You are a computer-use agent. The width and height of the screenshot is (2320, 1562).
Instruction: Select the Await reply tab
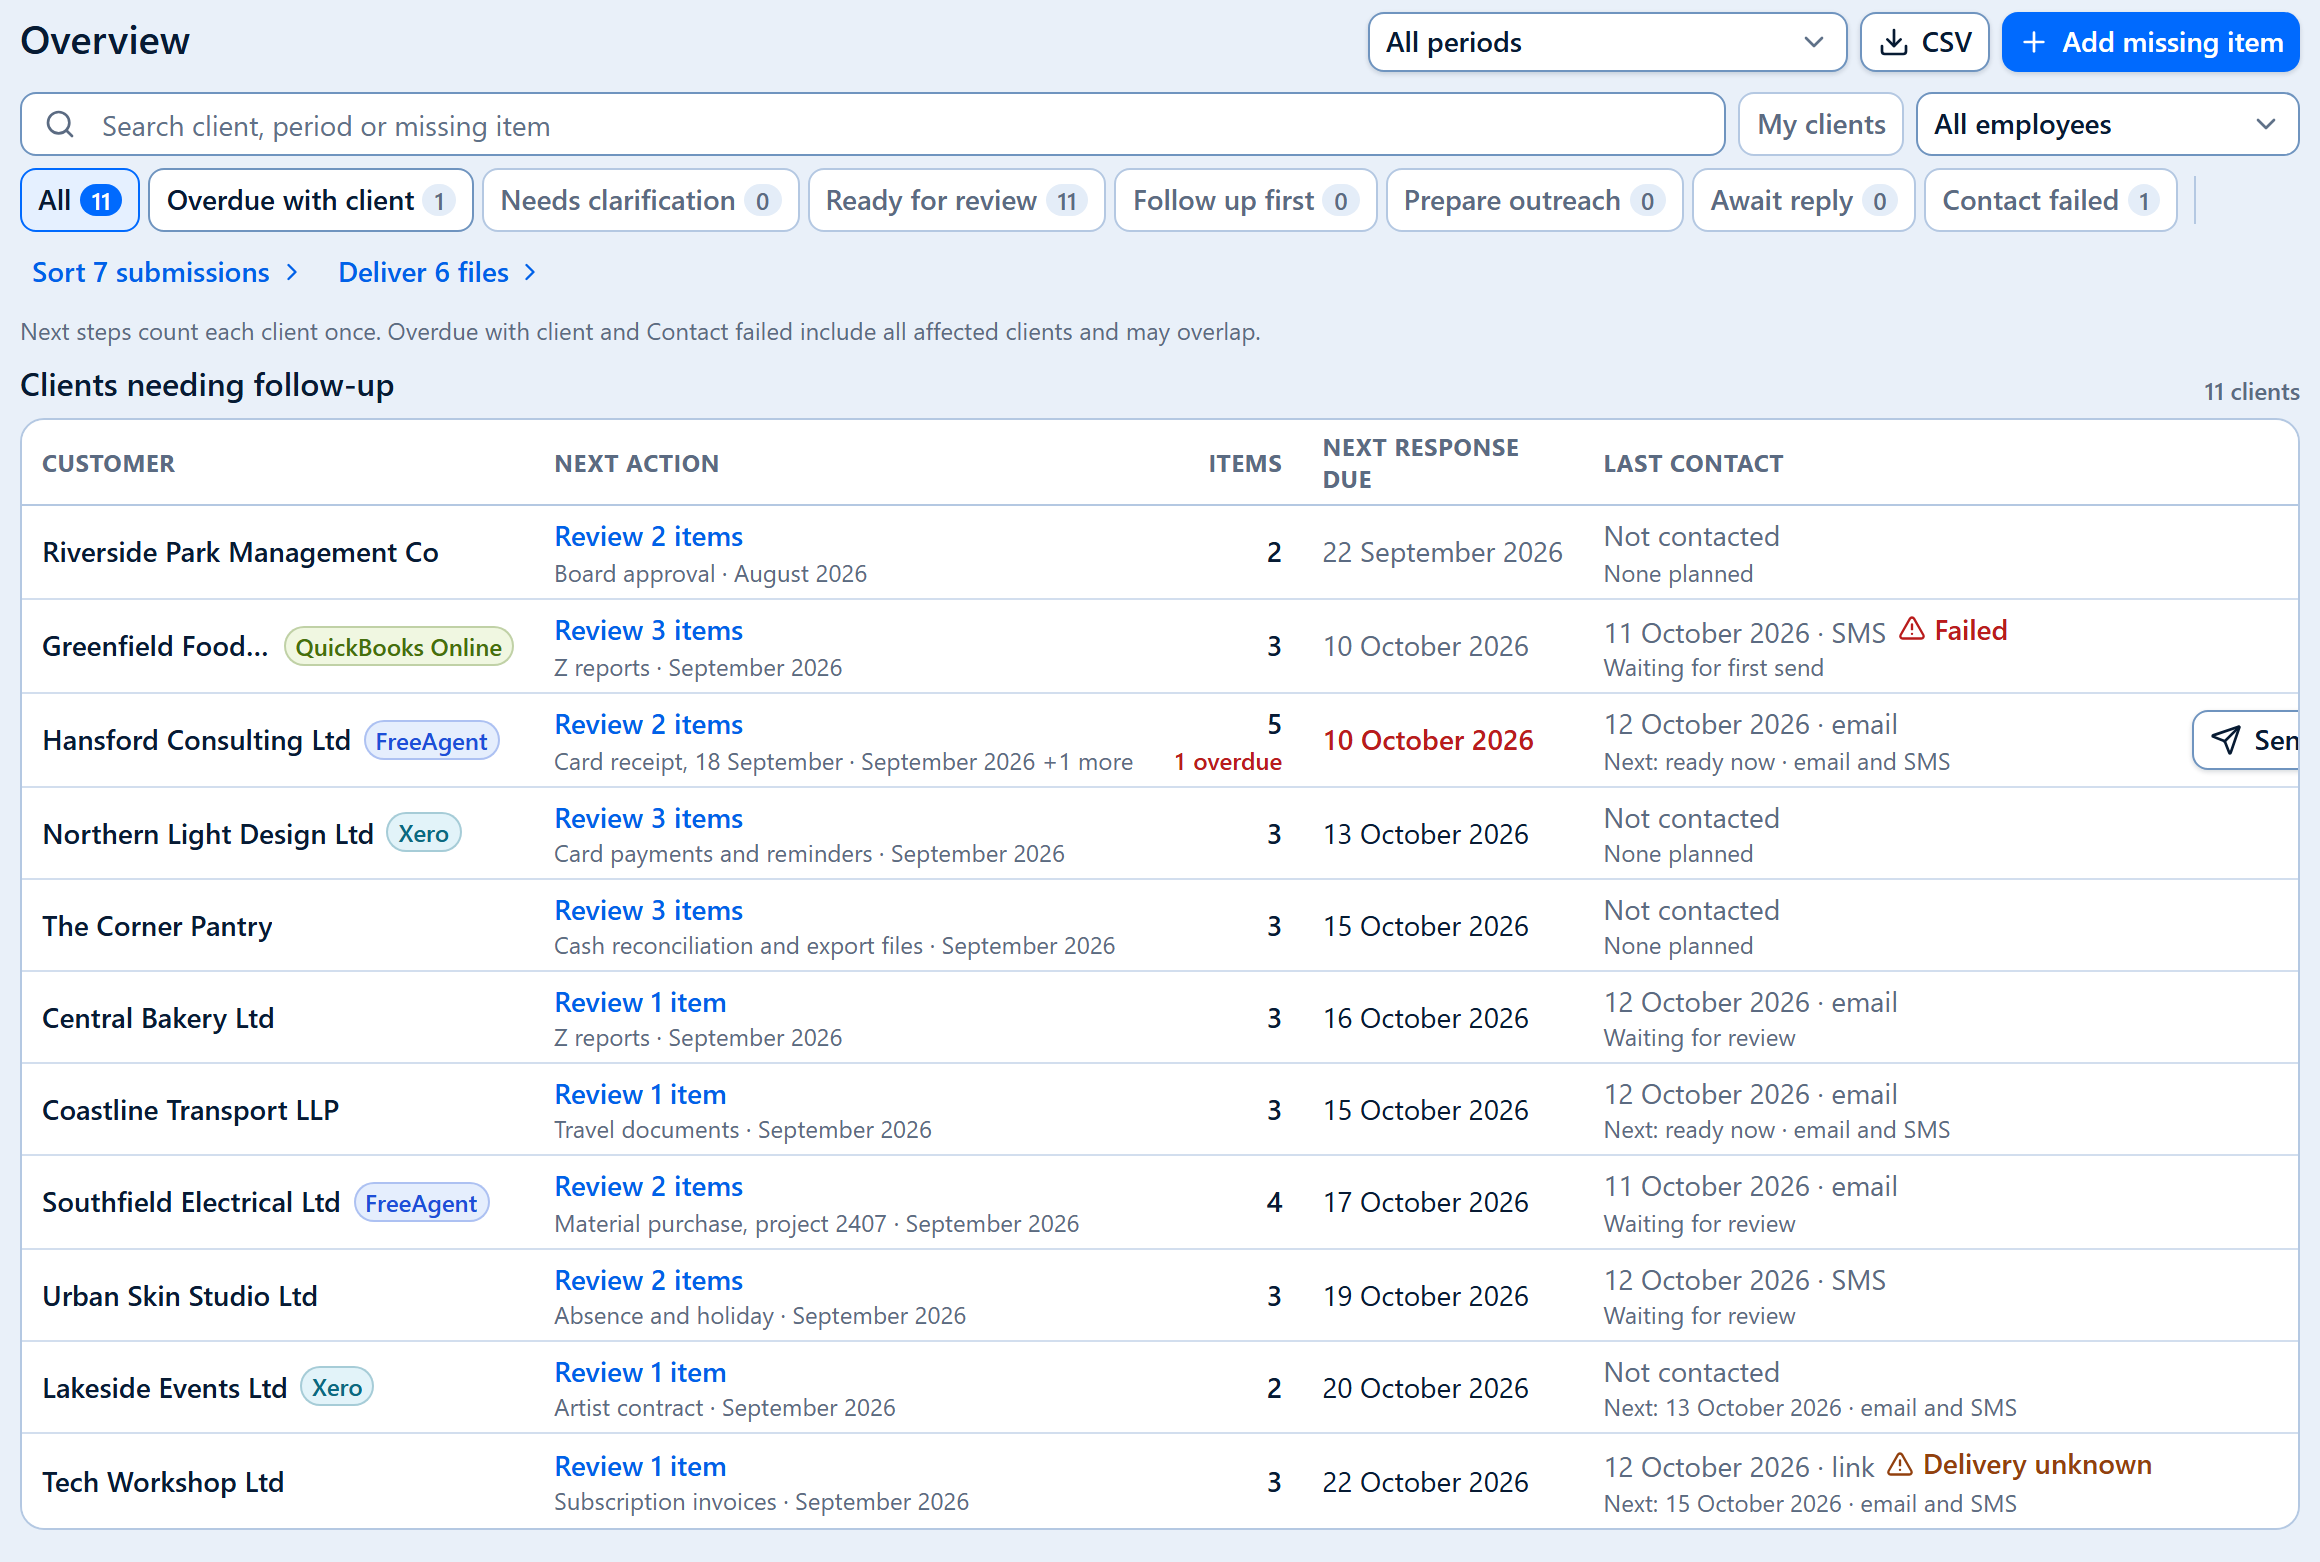1803,200
